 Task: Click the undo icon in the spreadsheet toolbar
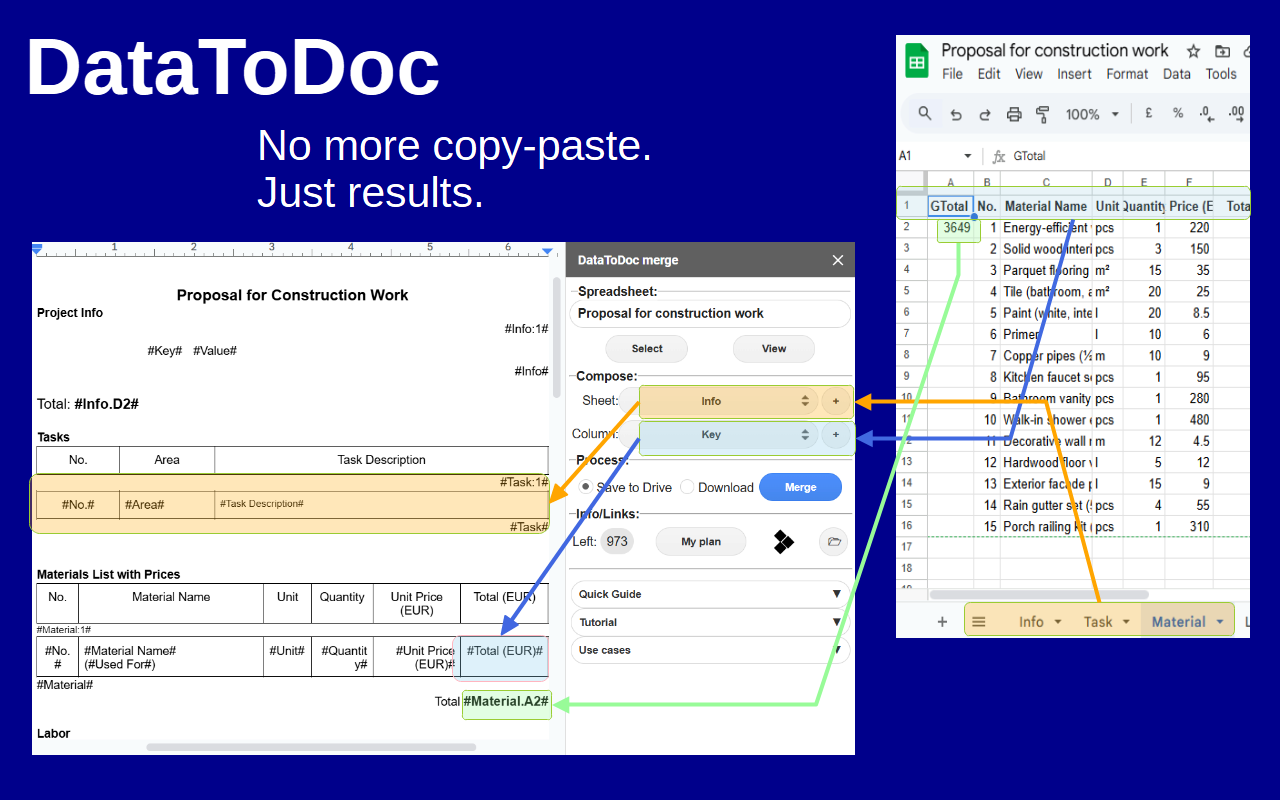coord(955,113)
